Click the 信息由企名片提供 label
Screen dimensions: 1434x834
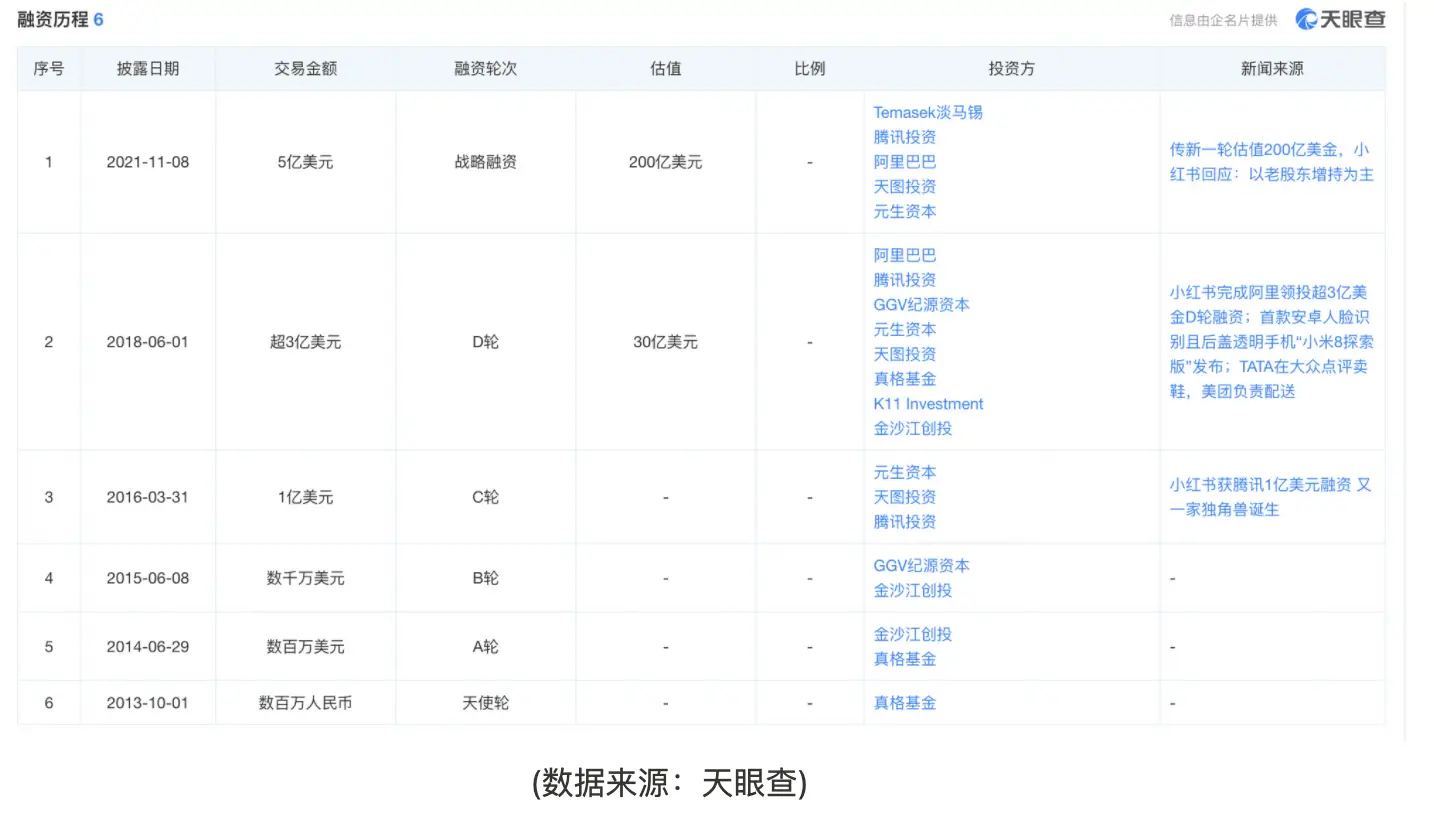pos(1223,20)
